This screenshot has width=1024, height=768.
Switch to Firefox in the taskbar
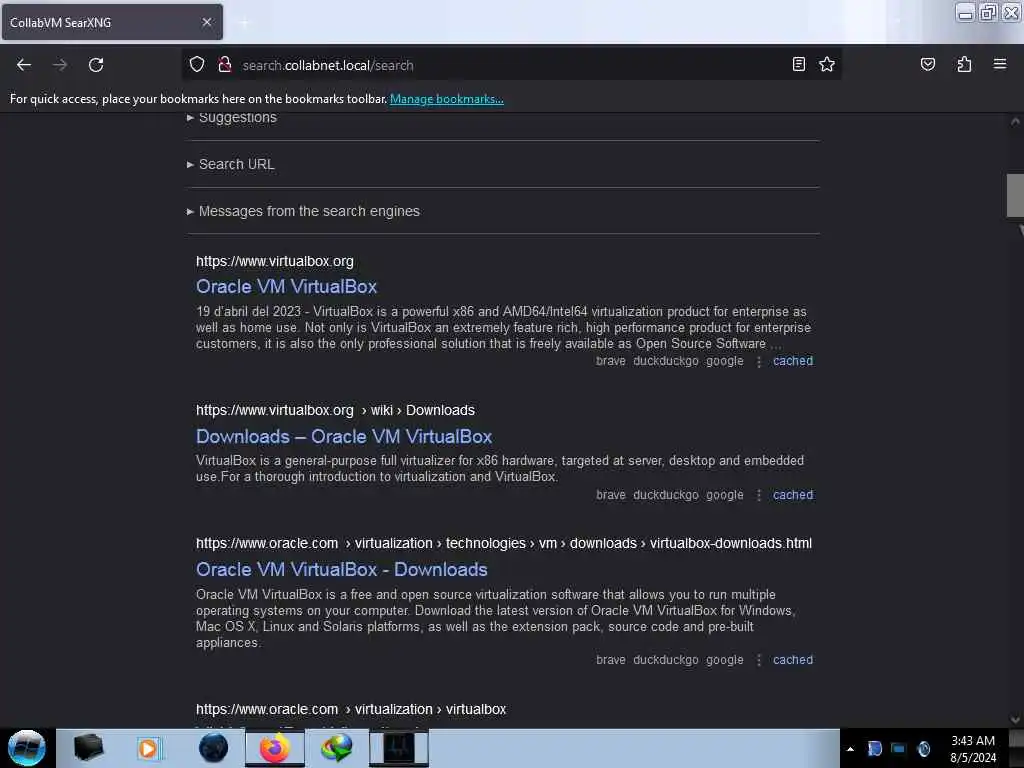[x=275, y=748]
